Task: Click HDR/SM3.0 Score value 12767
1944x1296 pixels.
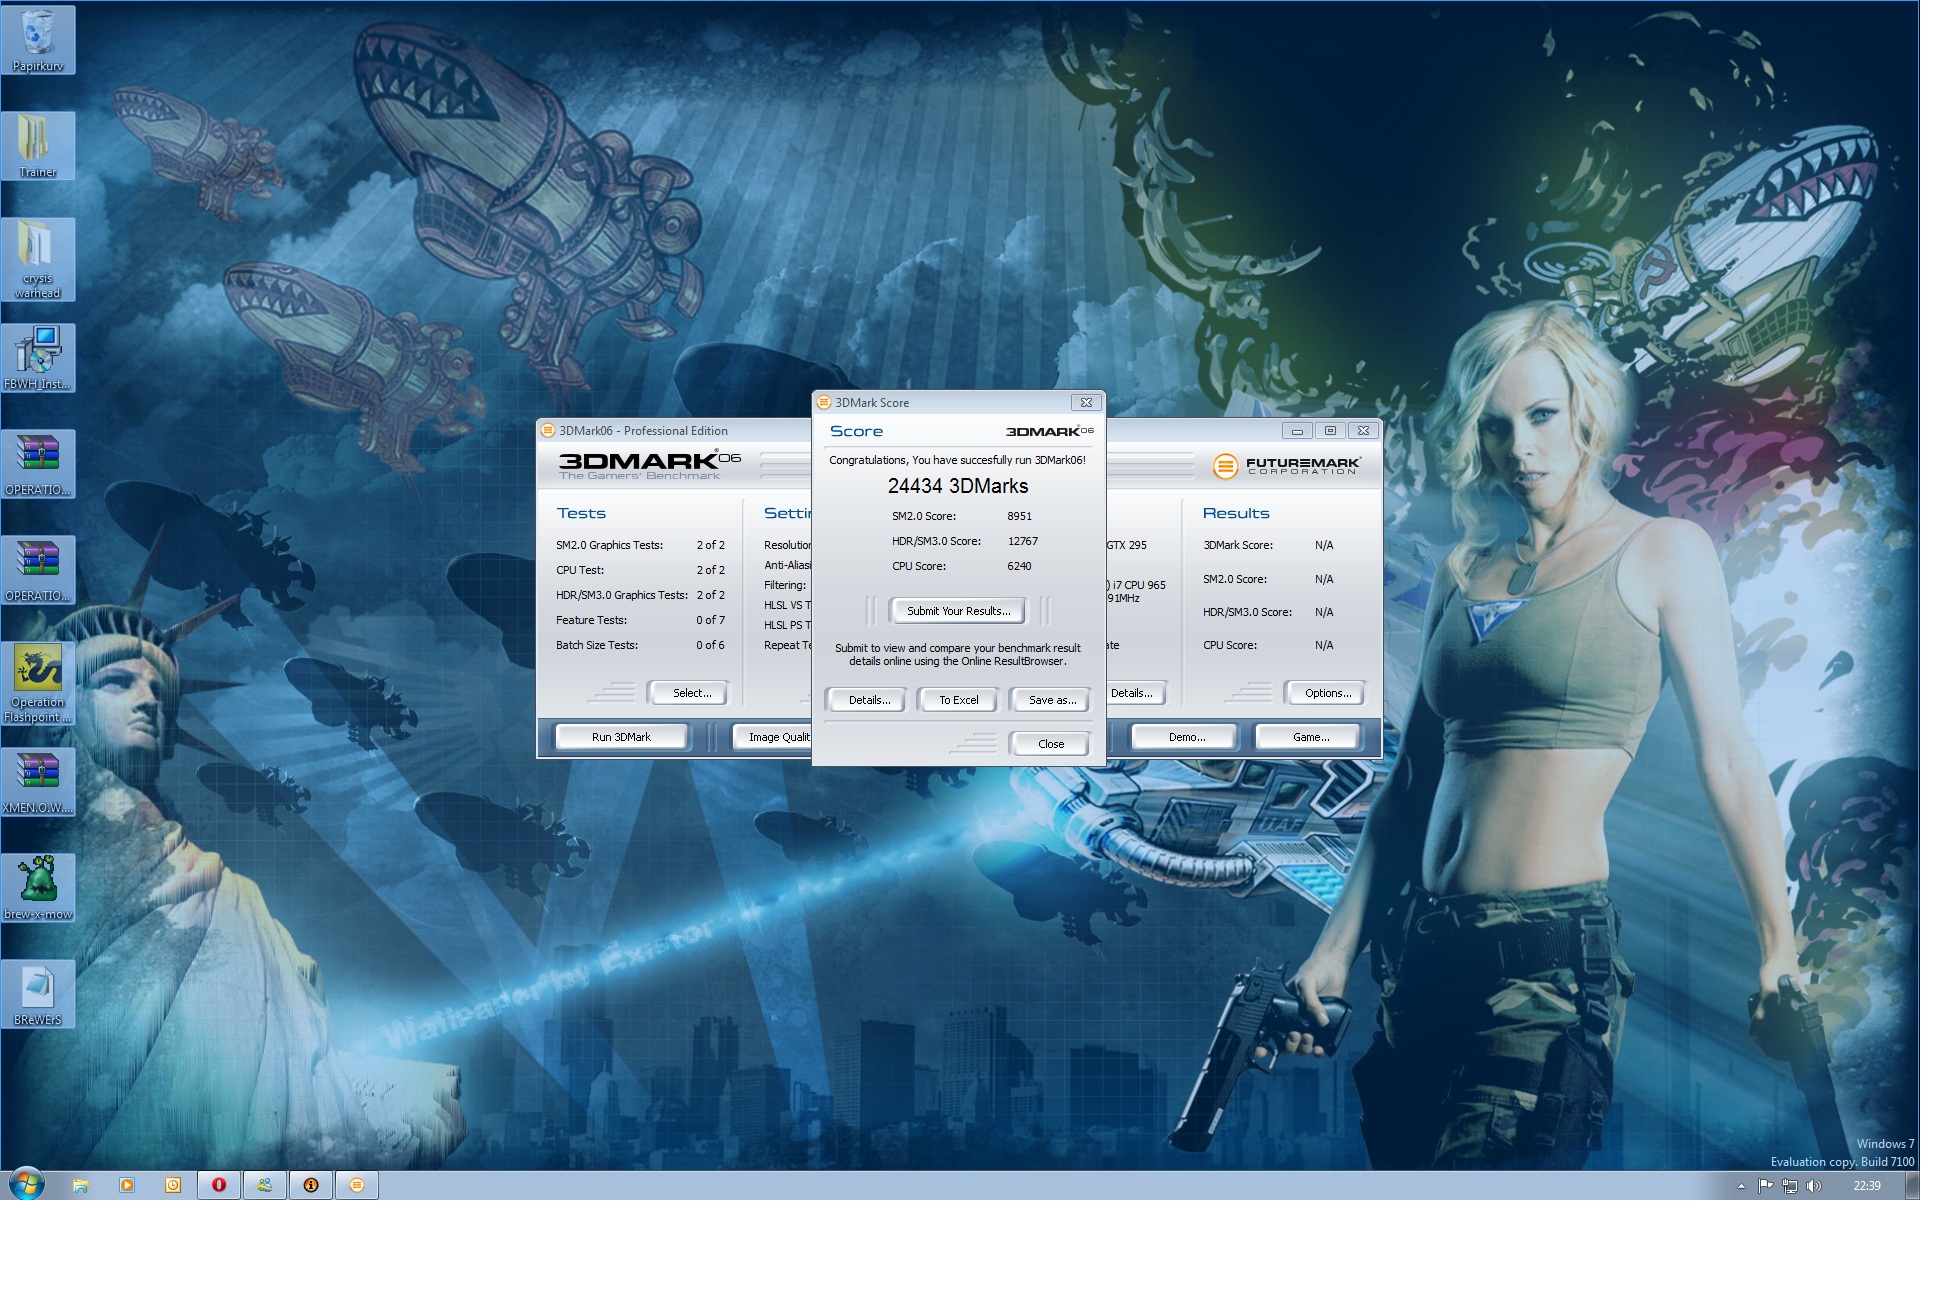Action: pos(1023,541)
